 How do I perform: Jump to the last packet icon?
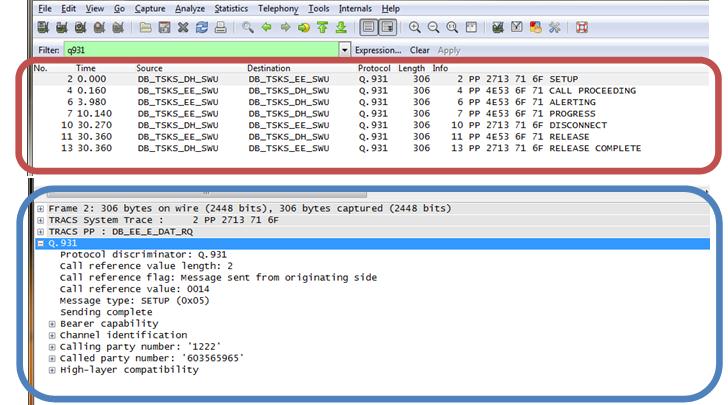[341, 27]
